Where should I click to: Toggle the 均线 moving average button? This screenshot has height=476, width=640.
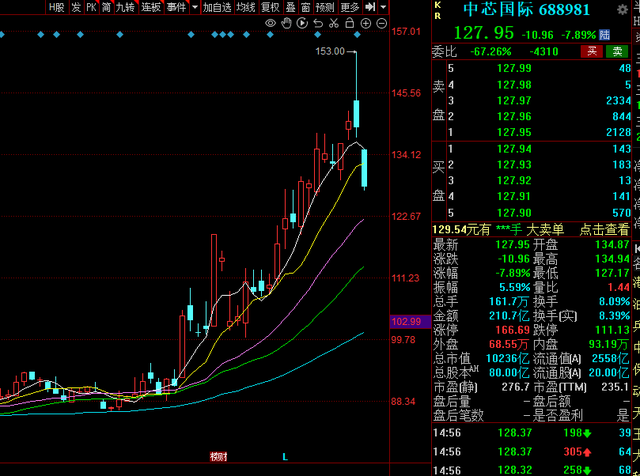pos(246,7)
